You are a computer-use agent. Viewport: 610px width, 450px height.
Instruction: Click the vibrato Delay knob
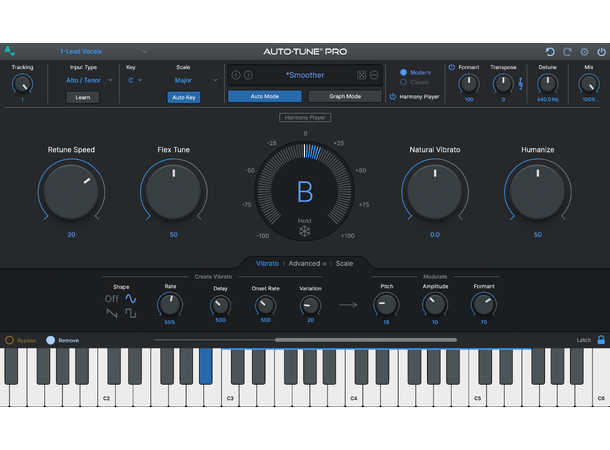(x=221, y=306)
